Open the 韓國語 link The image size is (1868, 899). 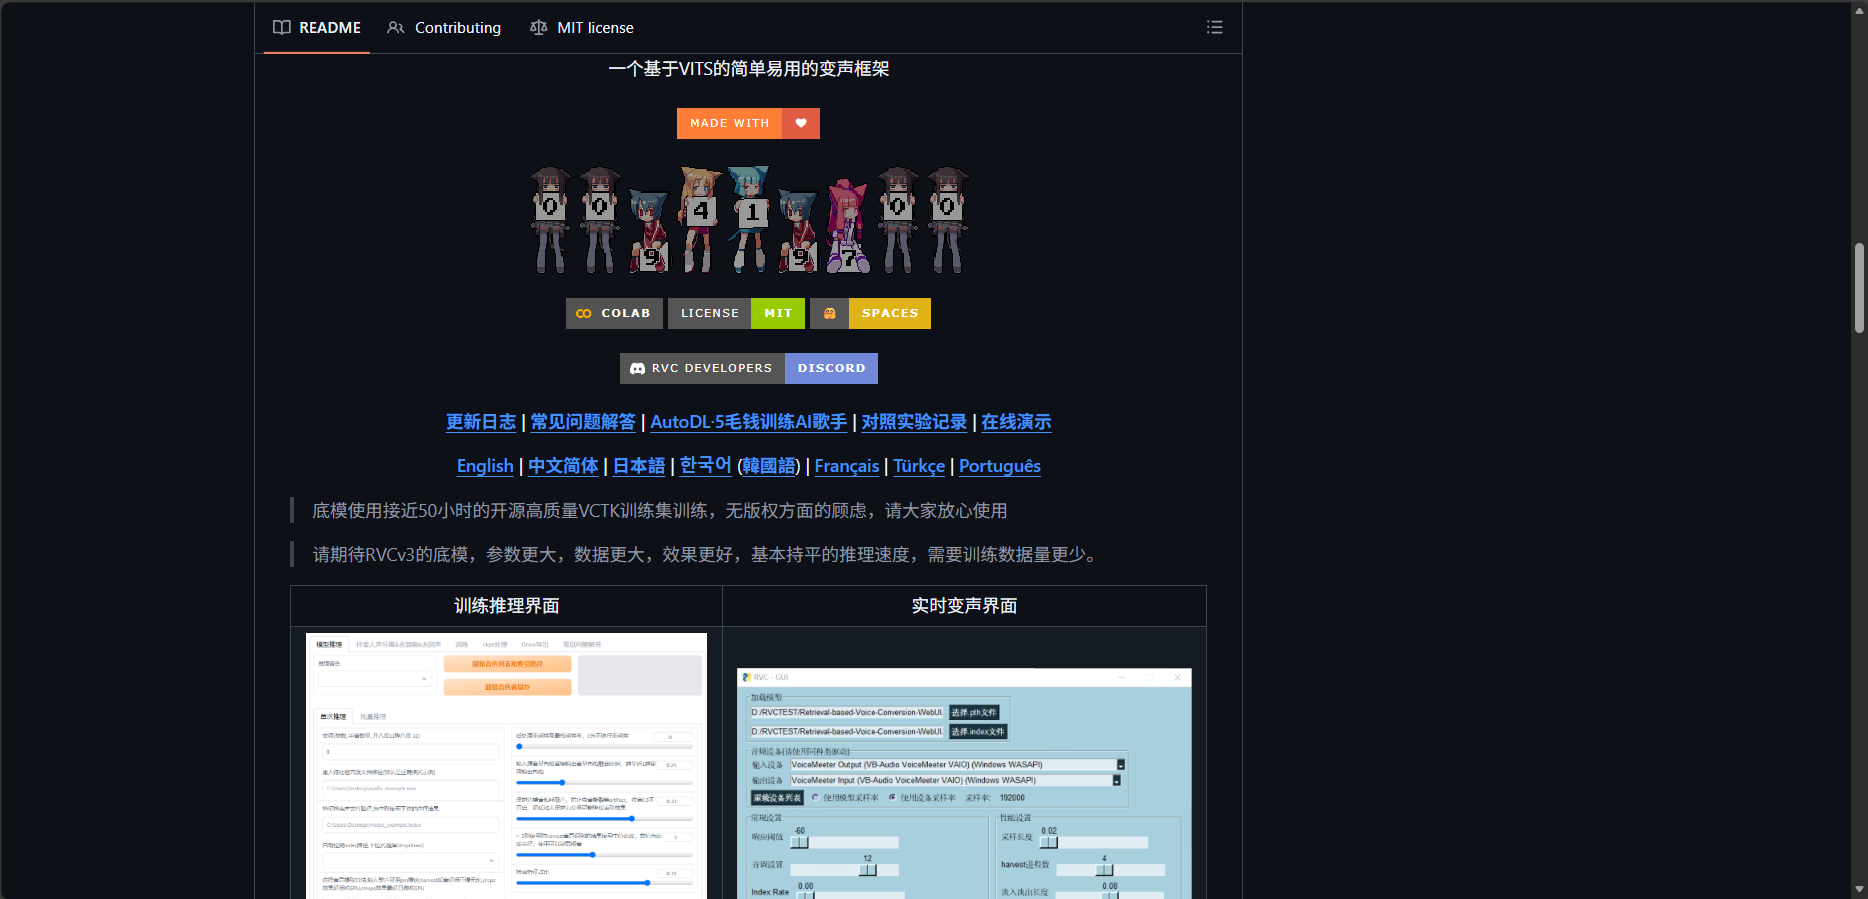point(769,466)
